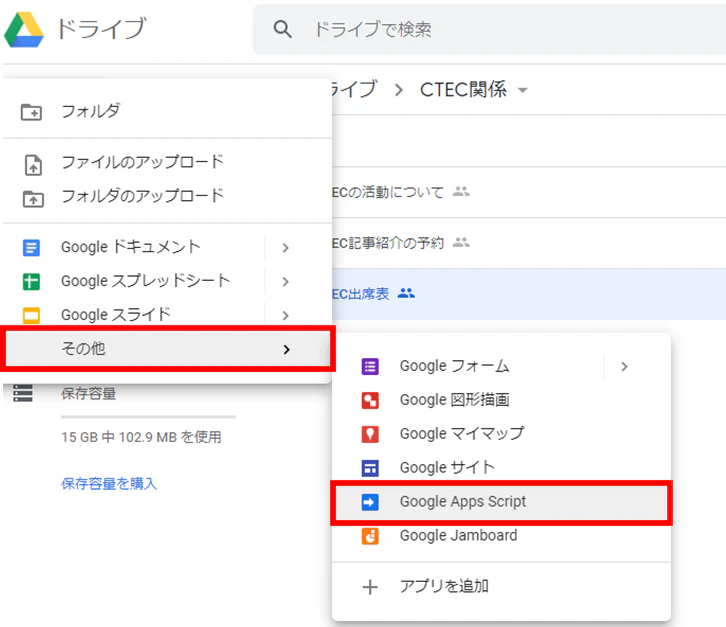
Task: Click shared icon next to ECの活動について
Action: pyautogui.click(x=461, y=191)
